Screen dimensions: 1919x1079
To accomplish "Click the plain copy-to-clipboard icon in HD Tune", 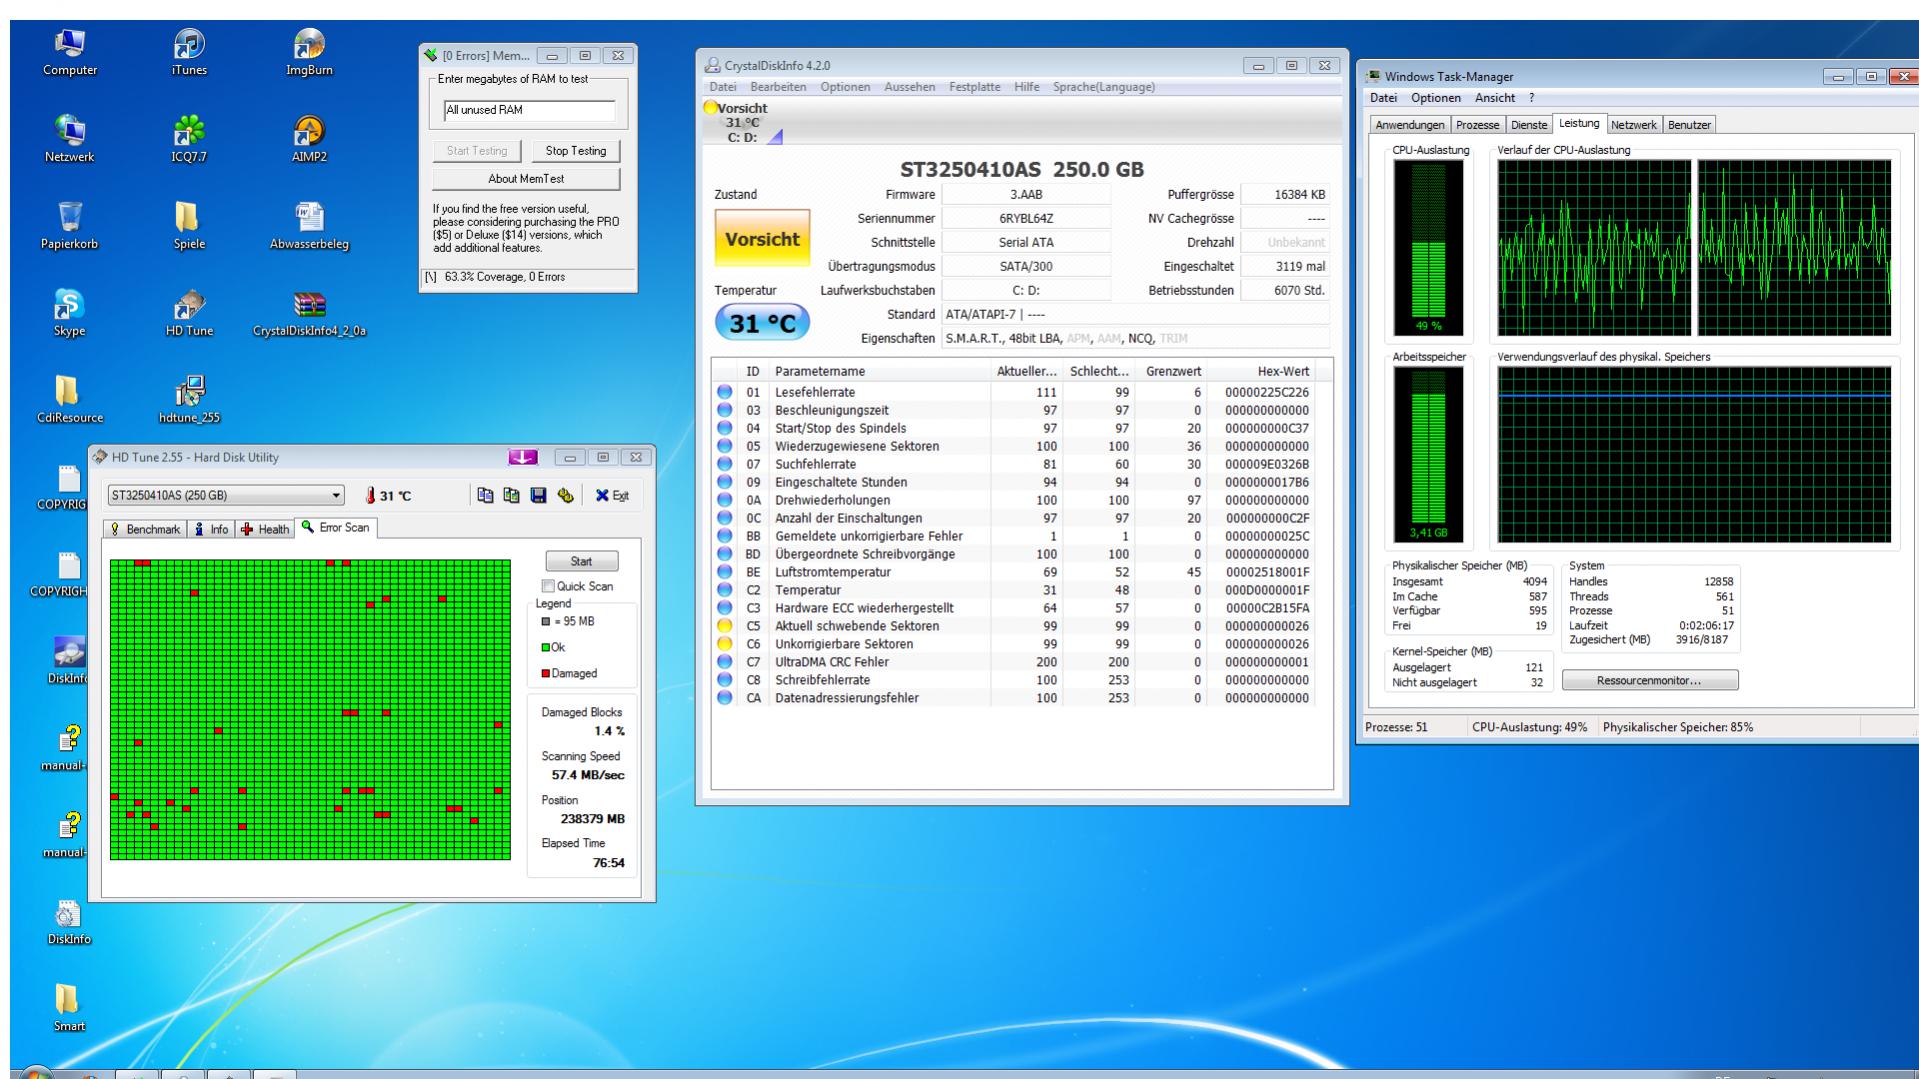I will click(486, 496).
